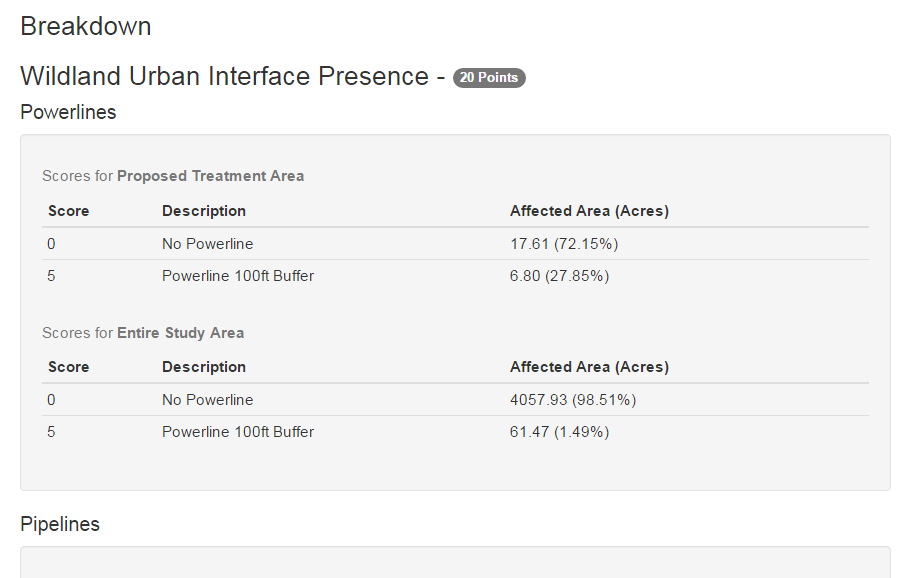Click Description column header in Proposed Treatment table
This screenshot has height=578, width=905.
tap(204, 211)
